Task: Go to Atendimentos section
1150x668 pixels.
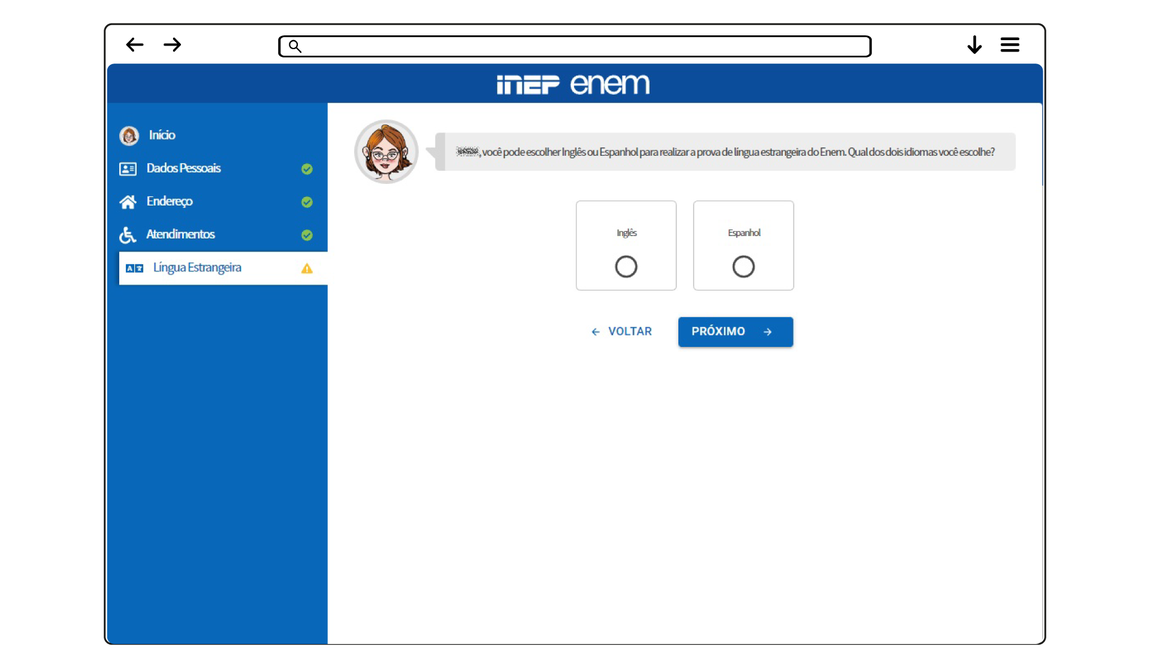Action: tap(180, 234)
